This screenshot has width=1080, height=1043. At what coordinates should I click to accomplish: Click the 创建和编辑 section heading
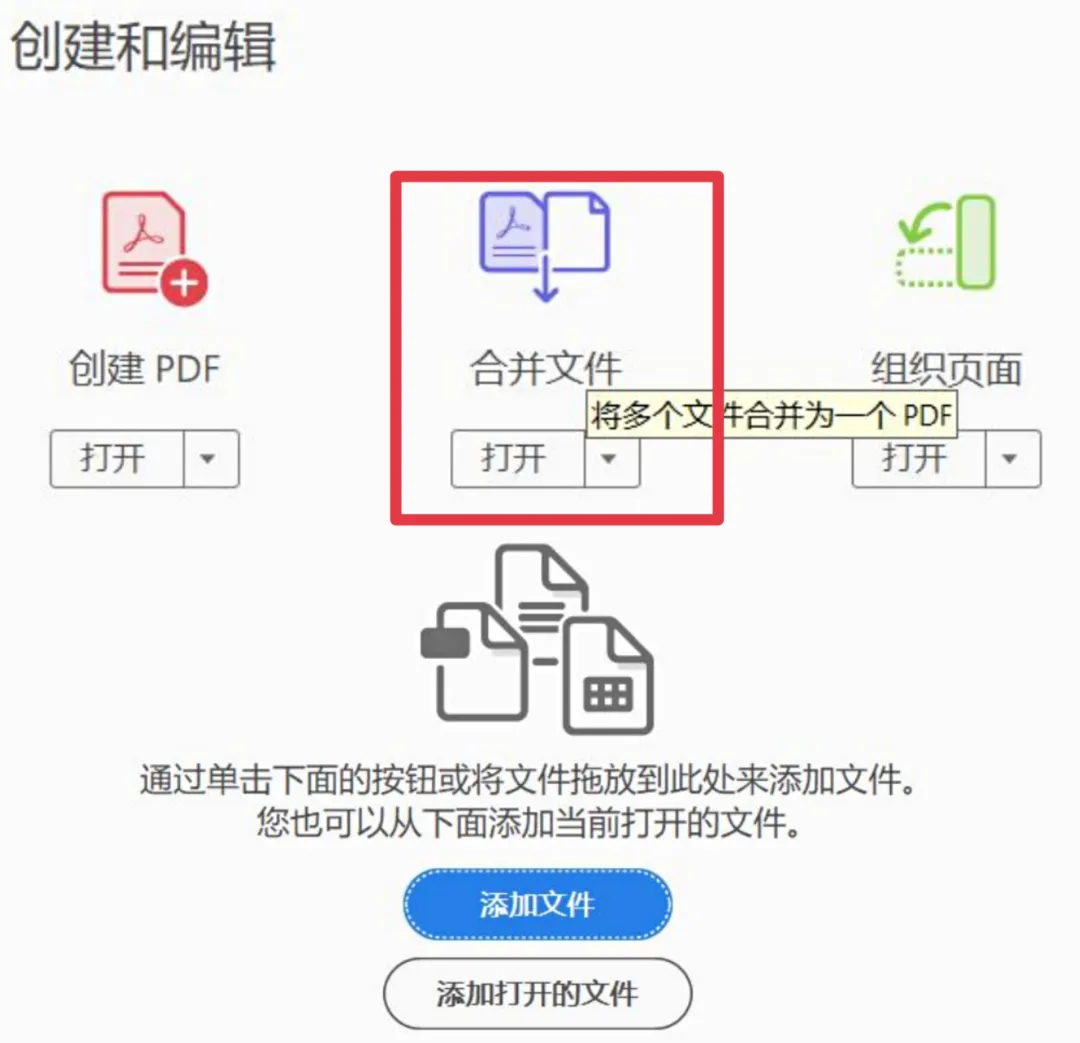tap(143, 46)
